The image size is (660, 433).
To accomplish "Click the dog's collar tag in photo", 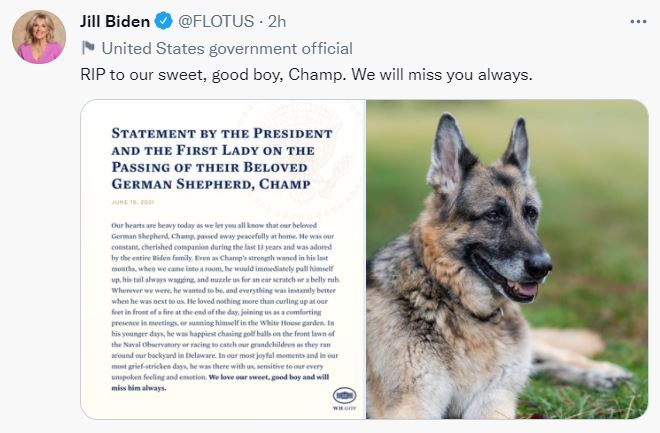I will (498, 314).
